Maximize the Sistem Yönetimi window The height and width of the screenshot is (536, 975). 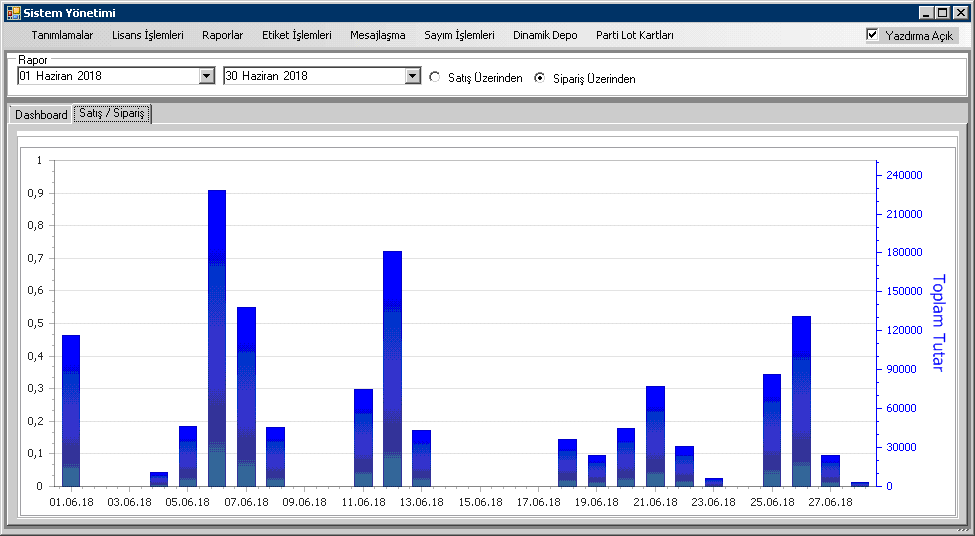point(942,12)
